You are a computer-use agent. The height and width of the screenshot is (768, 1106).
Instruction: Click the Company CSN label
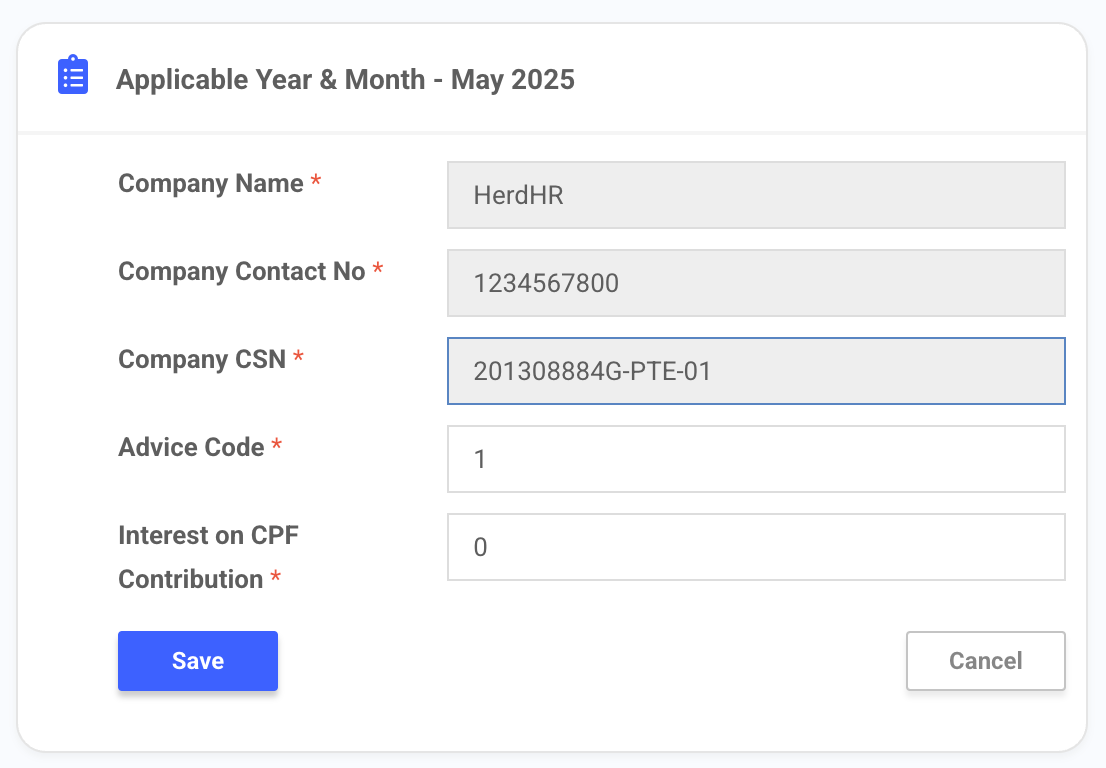[202, 359]
